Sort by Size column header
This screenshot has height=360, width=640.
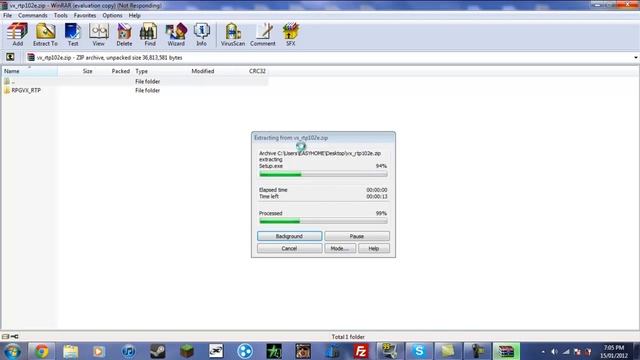pos(87,71)
